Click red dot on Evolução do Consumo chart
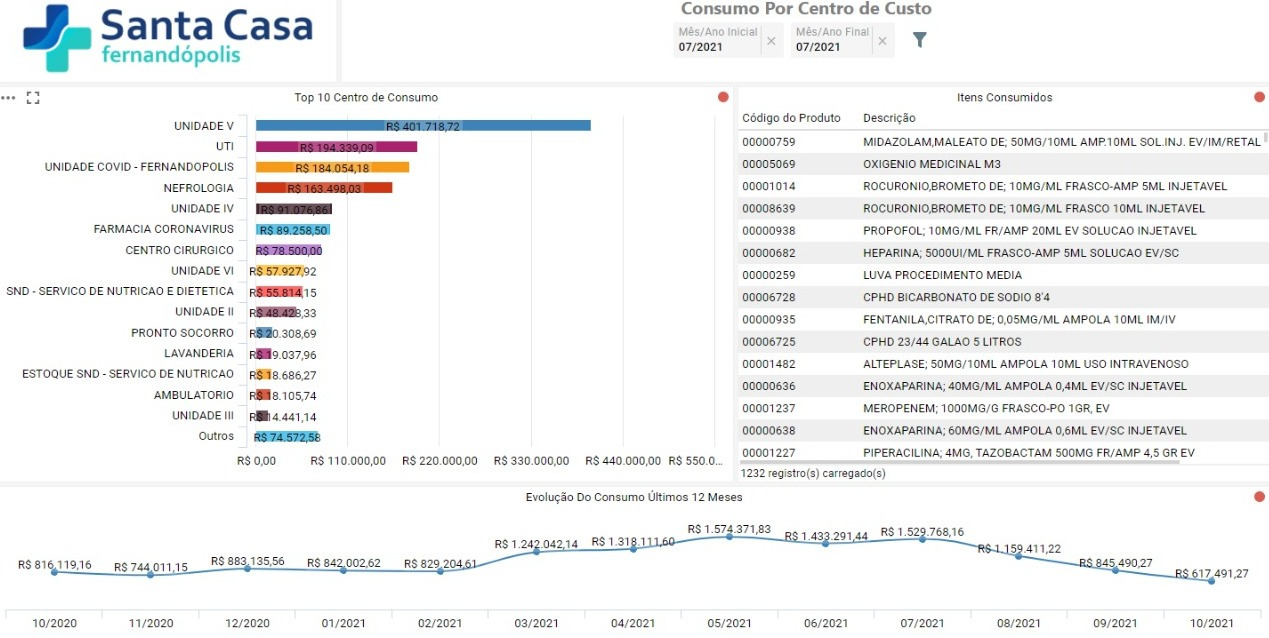 pyautogui.click(x=1259, y=497)
